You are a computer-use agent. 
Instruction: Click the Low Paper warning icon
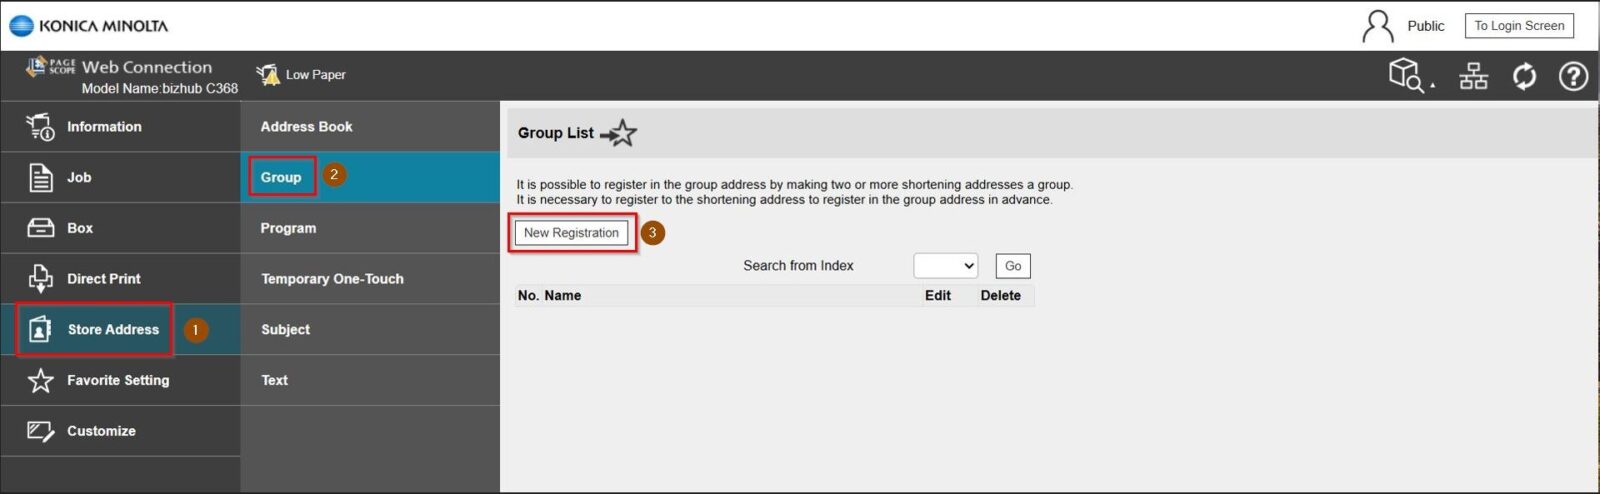(x=268, y=75)
